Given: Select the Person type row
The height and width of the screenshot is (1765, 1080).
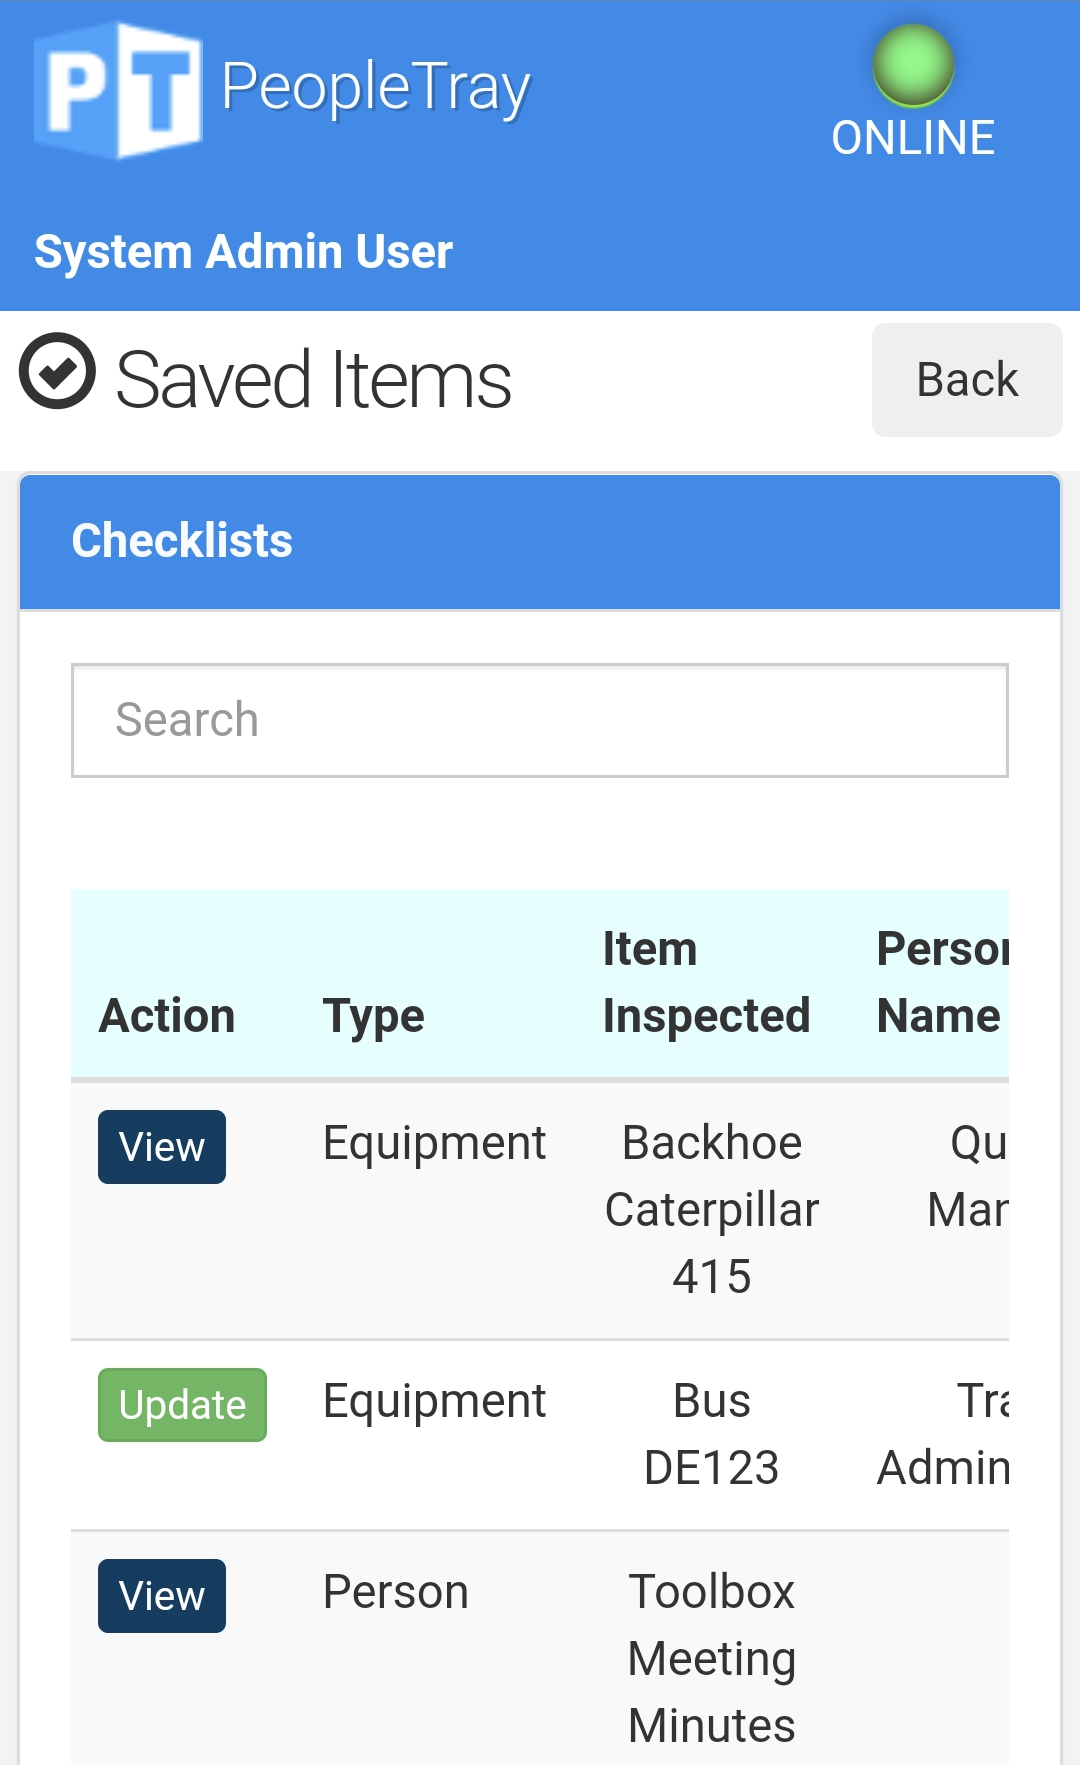Looking at the screenshot, I should 396,1591.
